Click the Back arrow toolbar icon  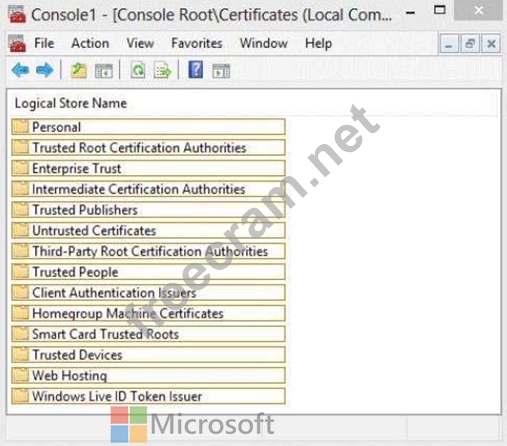(x=20, y=70)
